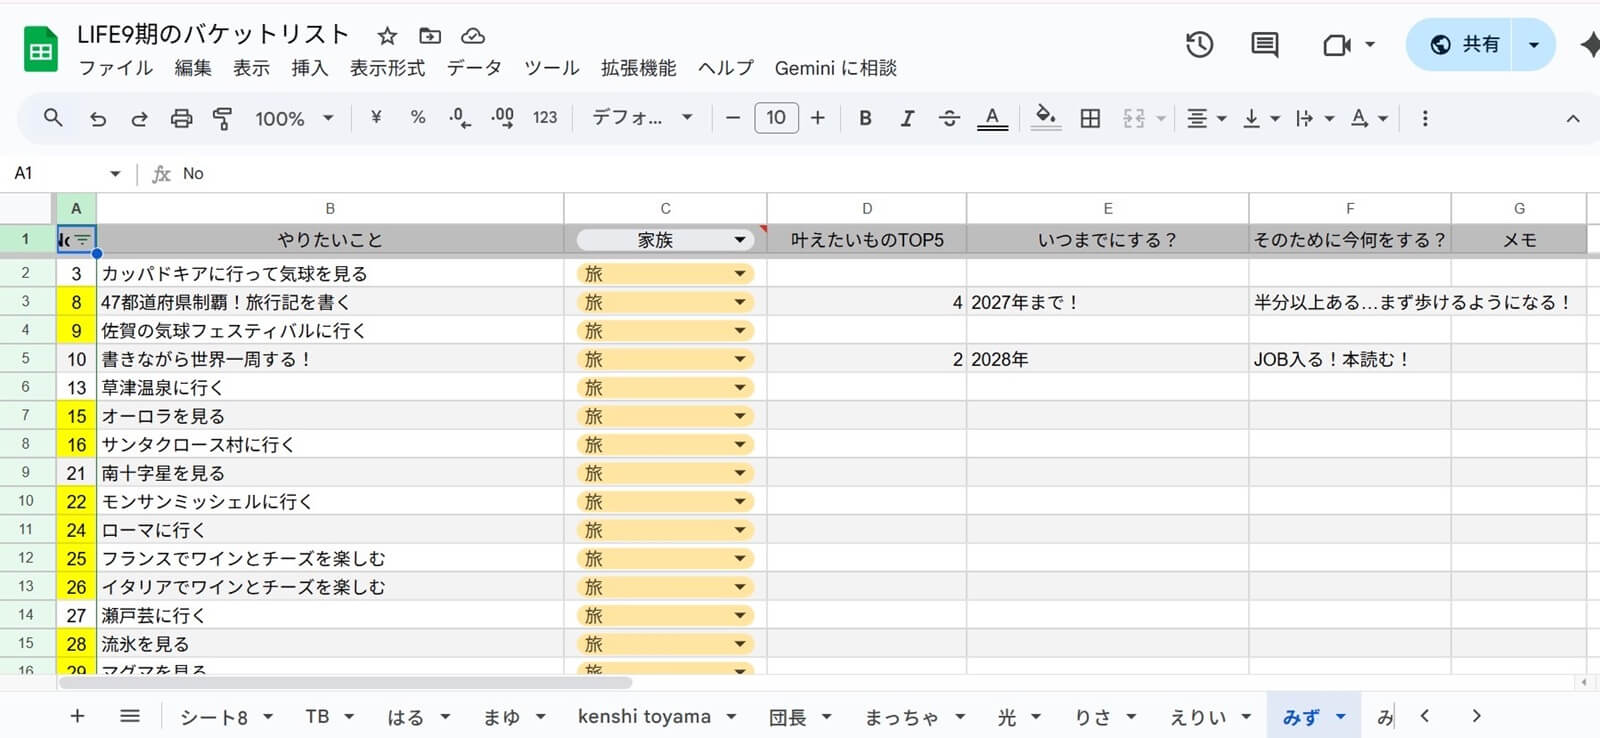Image resolution: width=1600 pixels, height=738 pixels.
Task: Select the paint format roller icon
Action: click(x=222, y=118)
